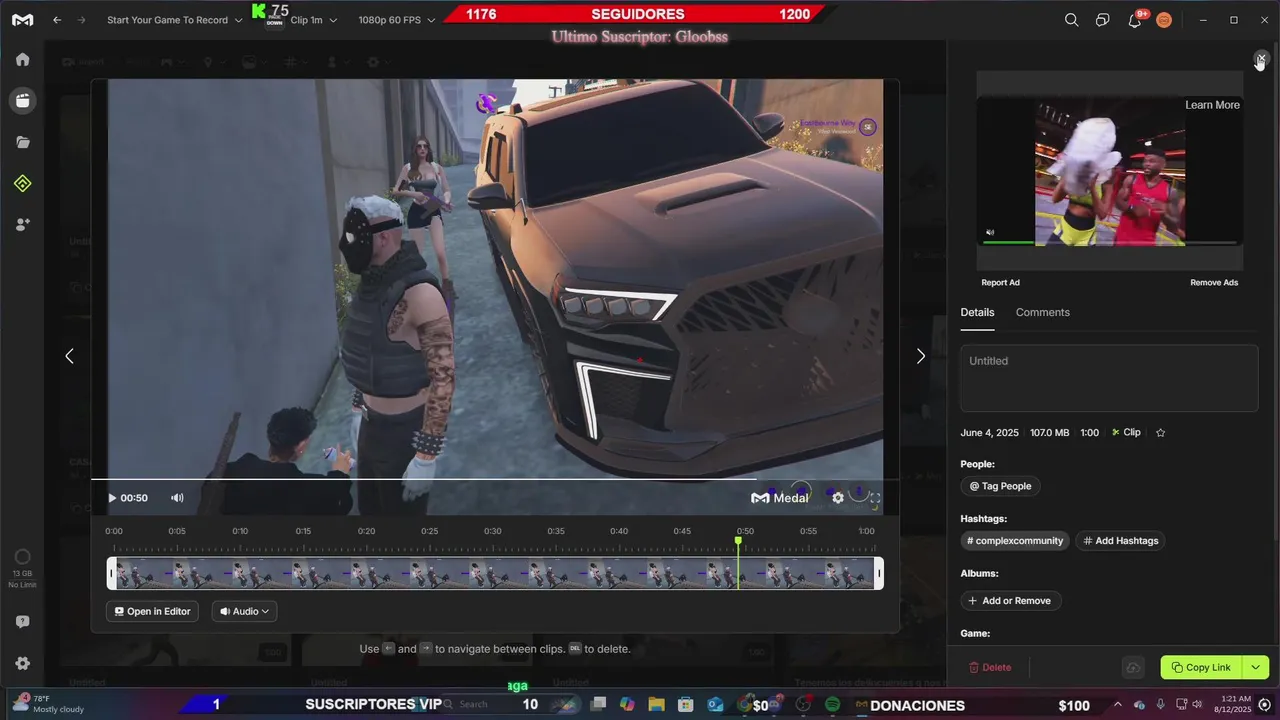Open the orange profile avatar menu

click(1164, 20)
